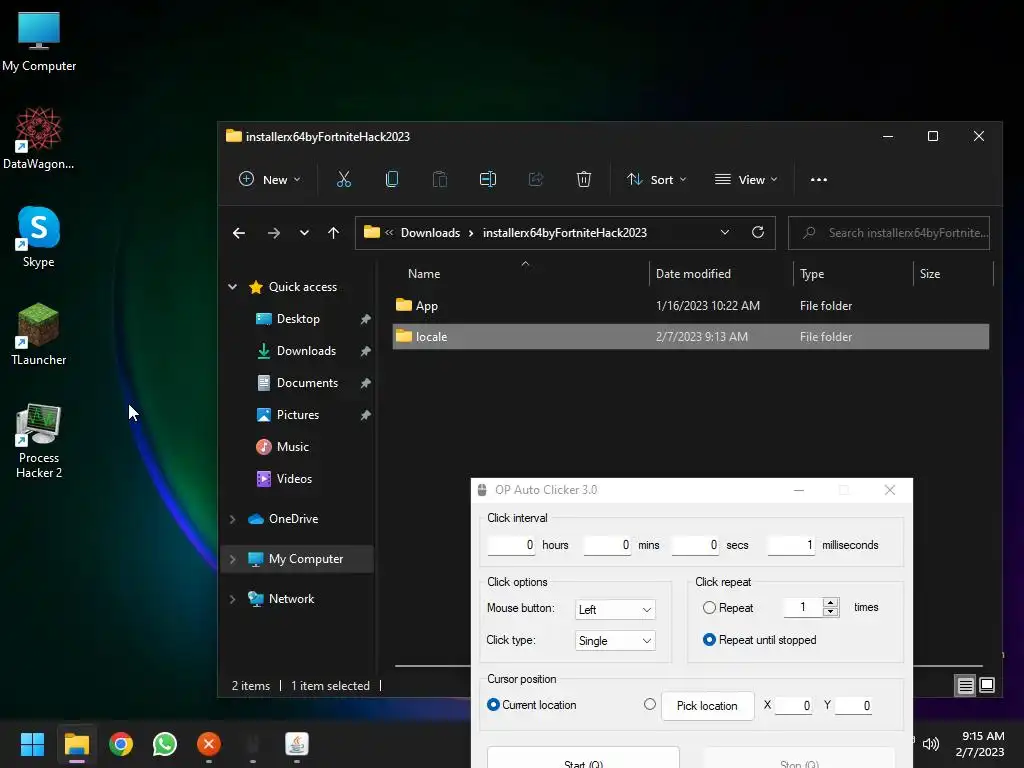Image resolution: width=1024 pixels, height=768 pixels.
Task: Open the See more (three dots) menu
Action: pos(818,180)
